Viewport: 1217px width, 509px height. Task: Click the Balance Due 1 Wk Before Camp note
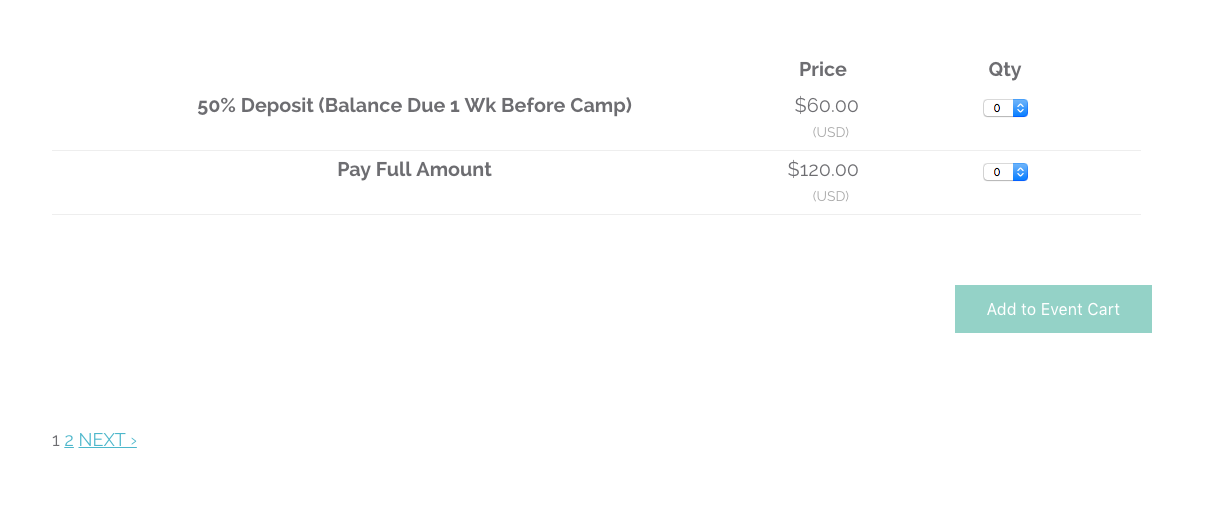pyautogui.click(x=475, y=105)
